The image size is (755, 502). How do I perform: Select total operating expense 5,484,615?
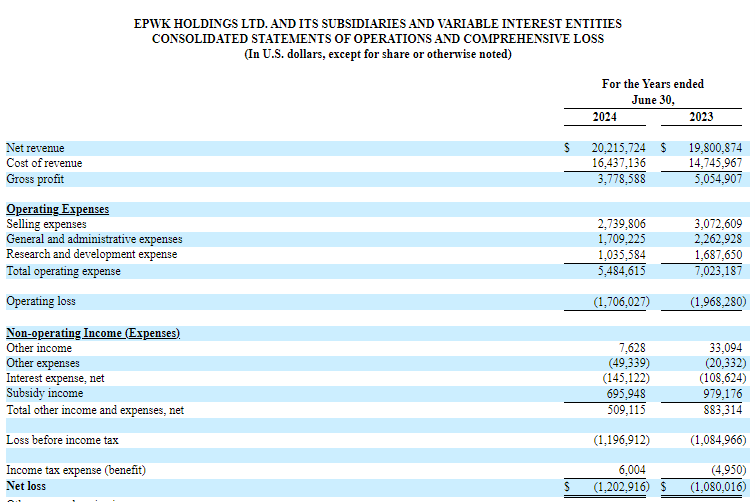(621, 271)
